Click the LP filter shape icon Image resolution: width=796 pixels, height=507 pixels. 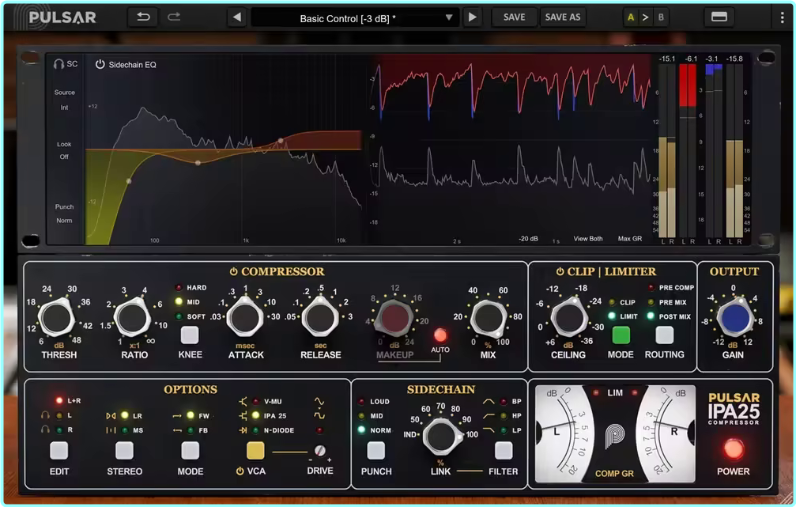pyautogui.click(x=488, y=430)
